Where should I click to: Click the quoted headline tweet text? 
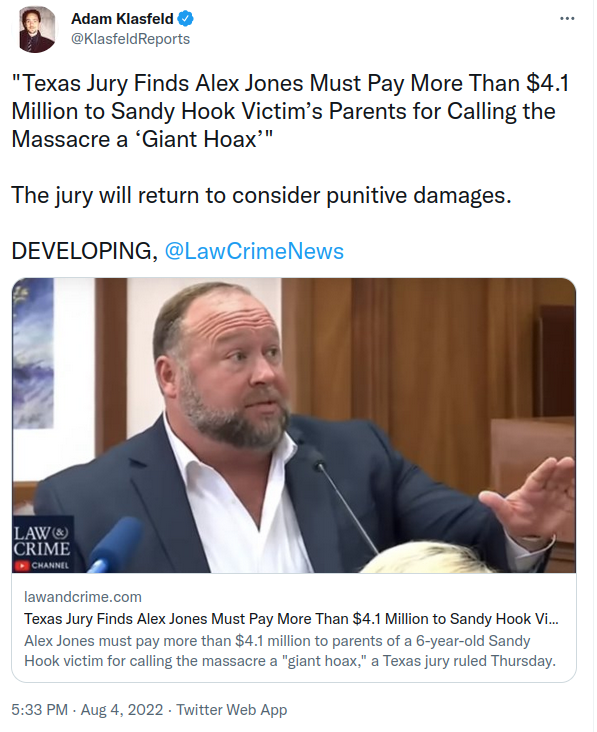(290, 112)
